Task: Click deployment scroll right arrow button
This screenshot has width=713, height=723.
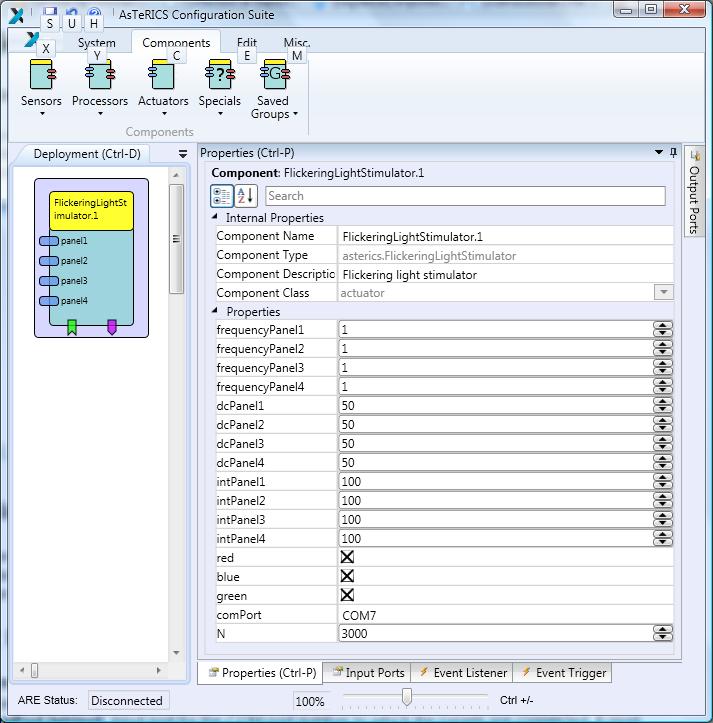Action: 159,670
